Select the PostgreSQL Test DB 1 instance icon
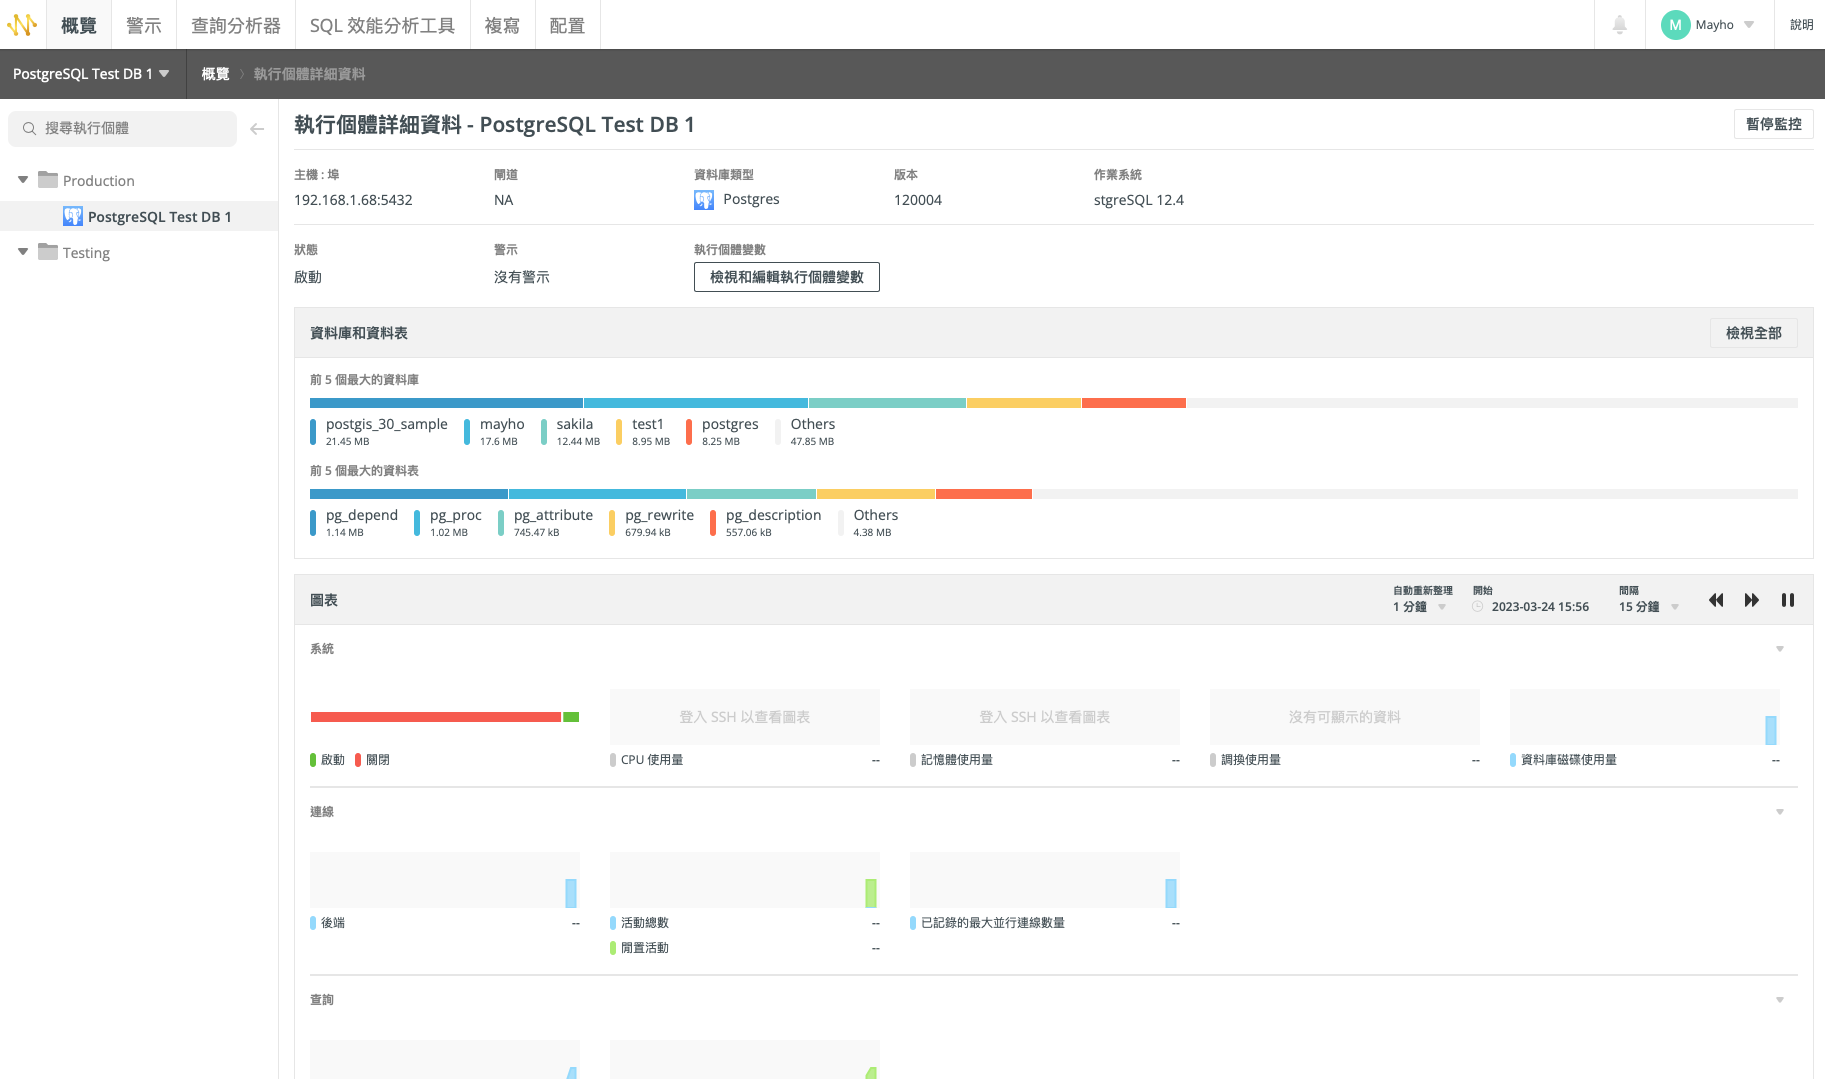1825x1079 pixels. click(71, 216)
